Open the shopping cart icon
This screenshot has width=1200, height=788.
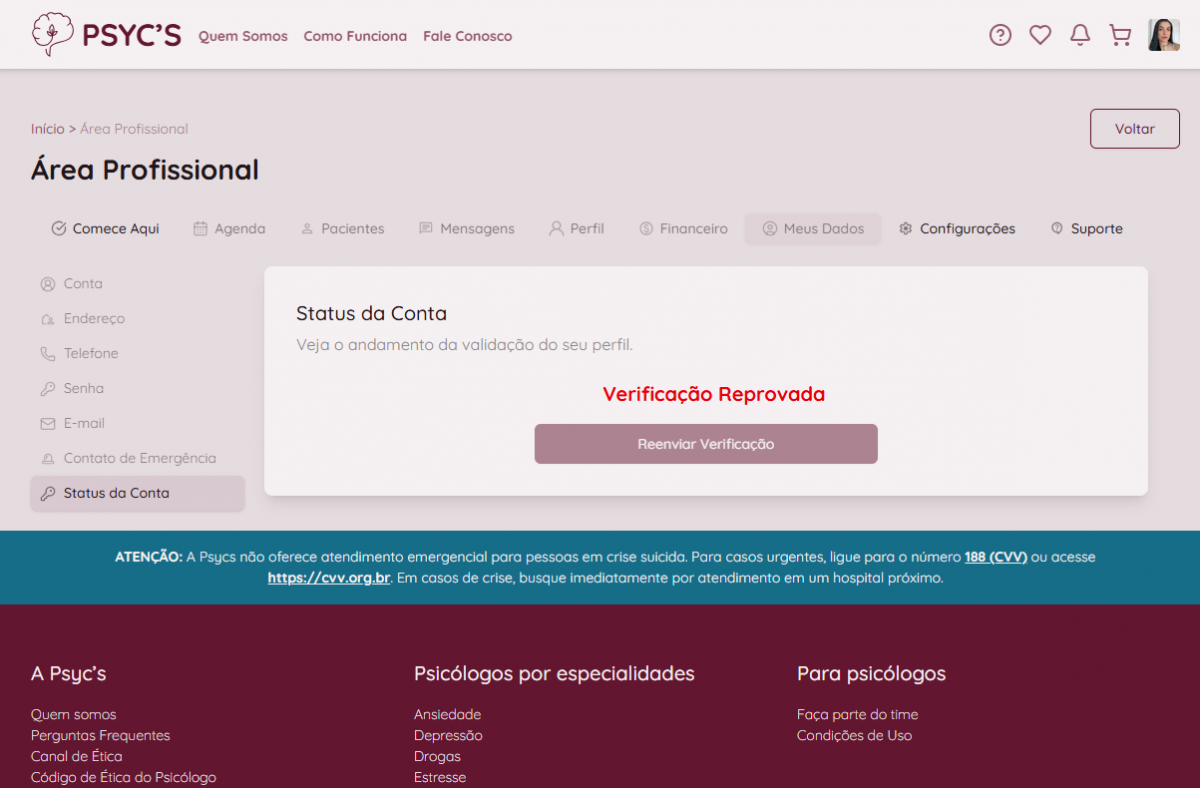(1120, 35)
